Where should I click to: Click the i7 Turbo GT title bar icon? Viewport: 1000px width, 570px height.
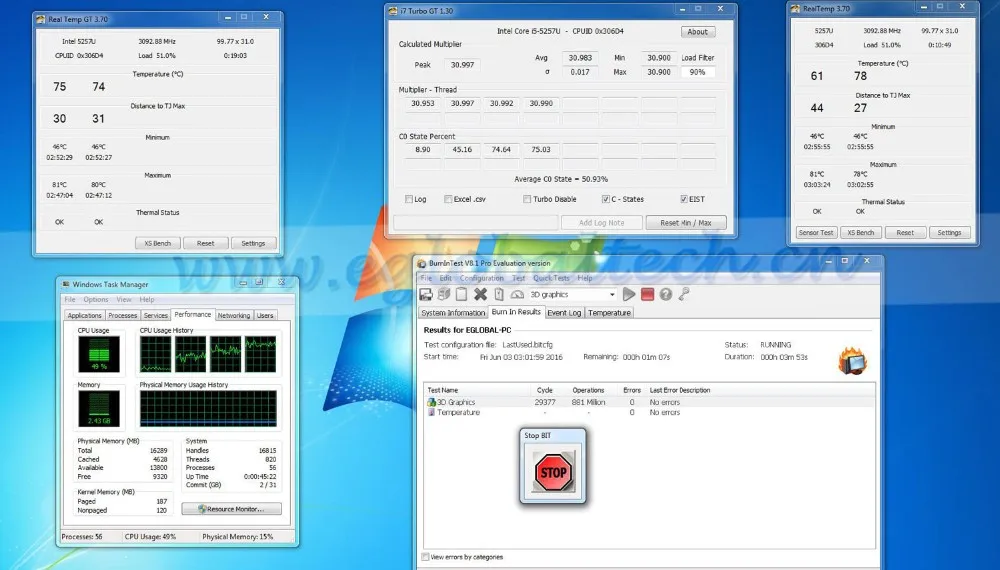pyautogui.click(x=393, y=11)
